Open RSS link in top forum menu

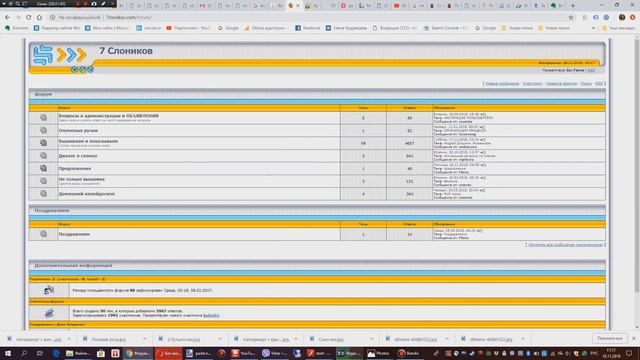599,84
